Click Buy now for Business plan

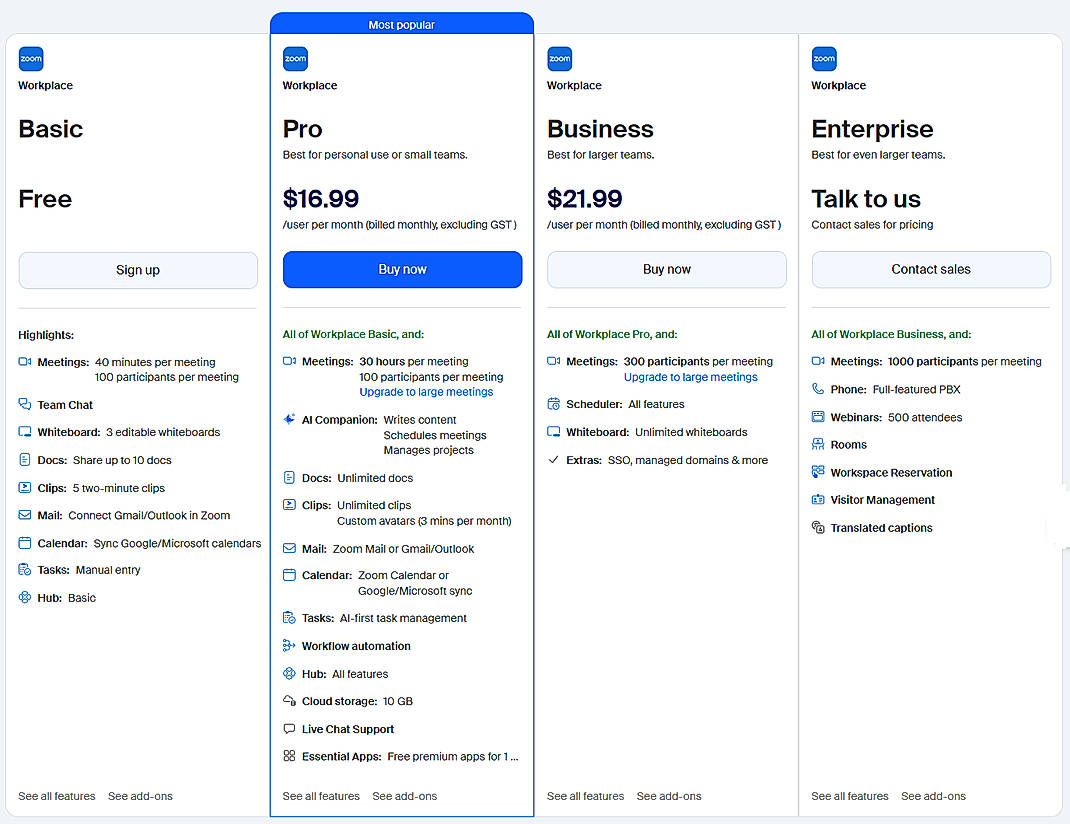pyautogui.click(x=667, y=269)
